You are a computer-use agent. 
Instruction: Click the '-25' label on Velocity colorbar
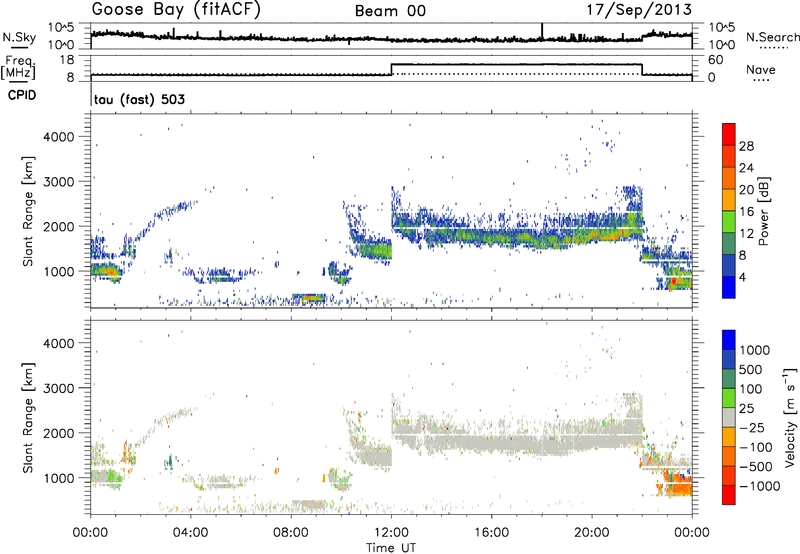(x=752, y=427)
